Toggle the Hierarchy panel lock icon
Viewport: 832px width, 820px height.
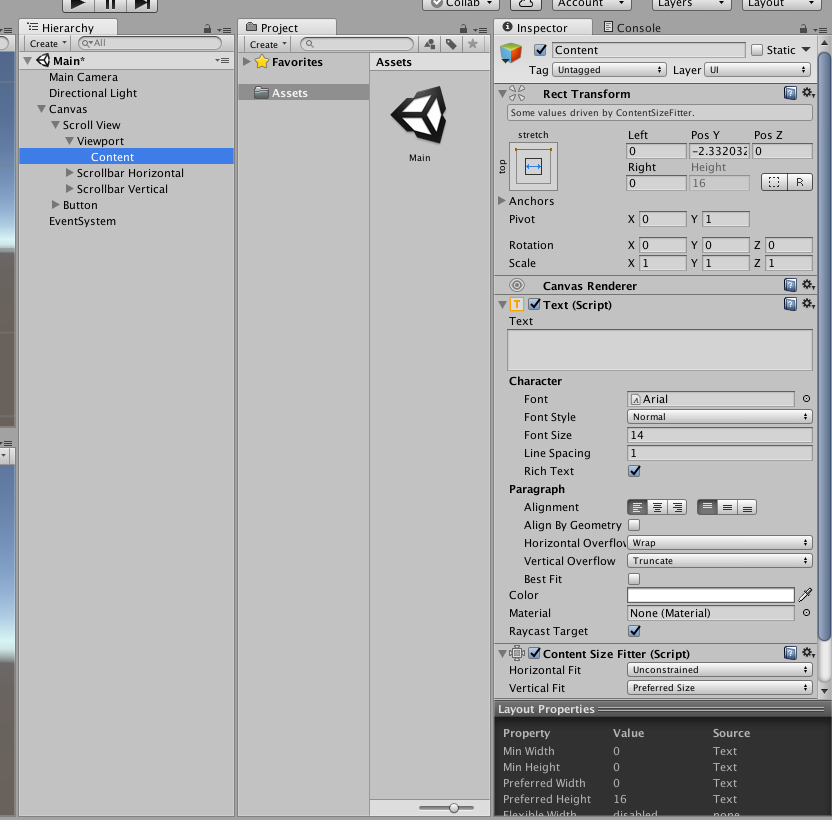point(207,29)
